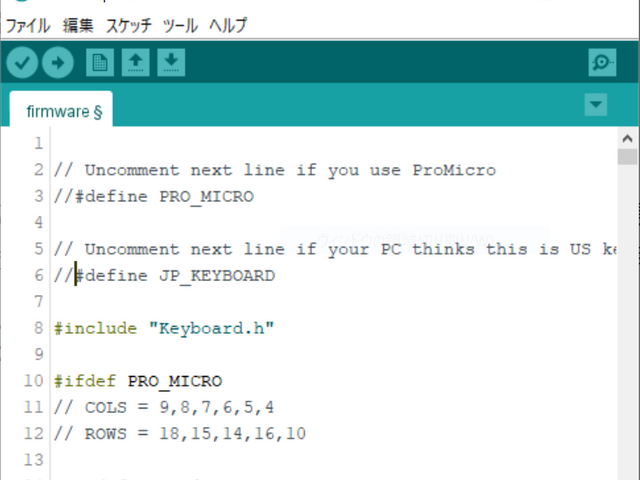Screen dimensions: 640x480
Task: Click the JP_KEYBOARD define line
Action: (164, 276)
